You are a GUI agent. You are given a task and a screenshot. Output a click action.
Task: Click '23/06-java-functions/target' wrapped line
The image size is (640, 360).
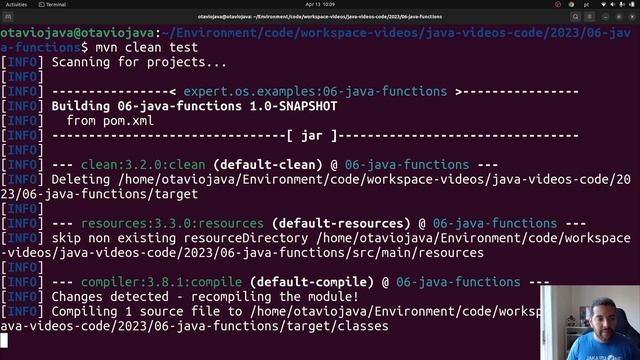pos(99,194)
